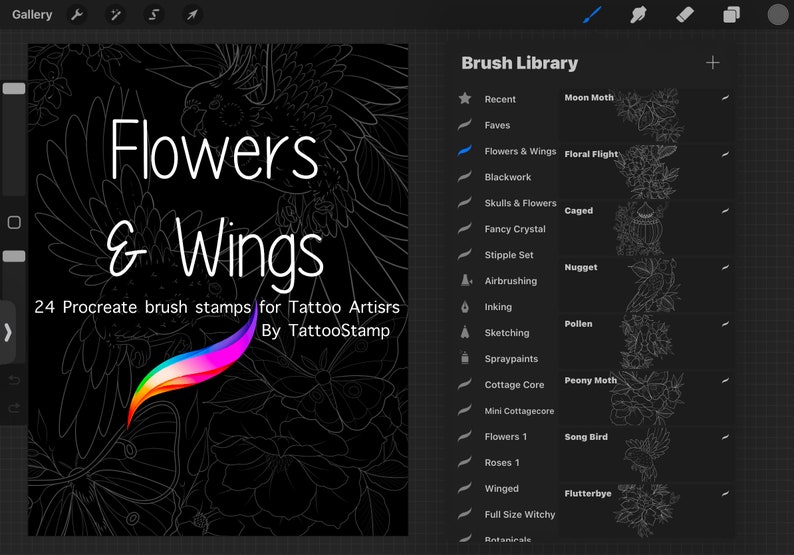Open the Roses 1 brush set
Viewport: 794px width, 555px height.
point(505,462)
